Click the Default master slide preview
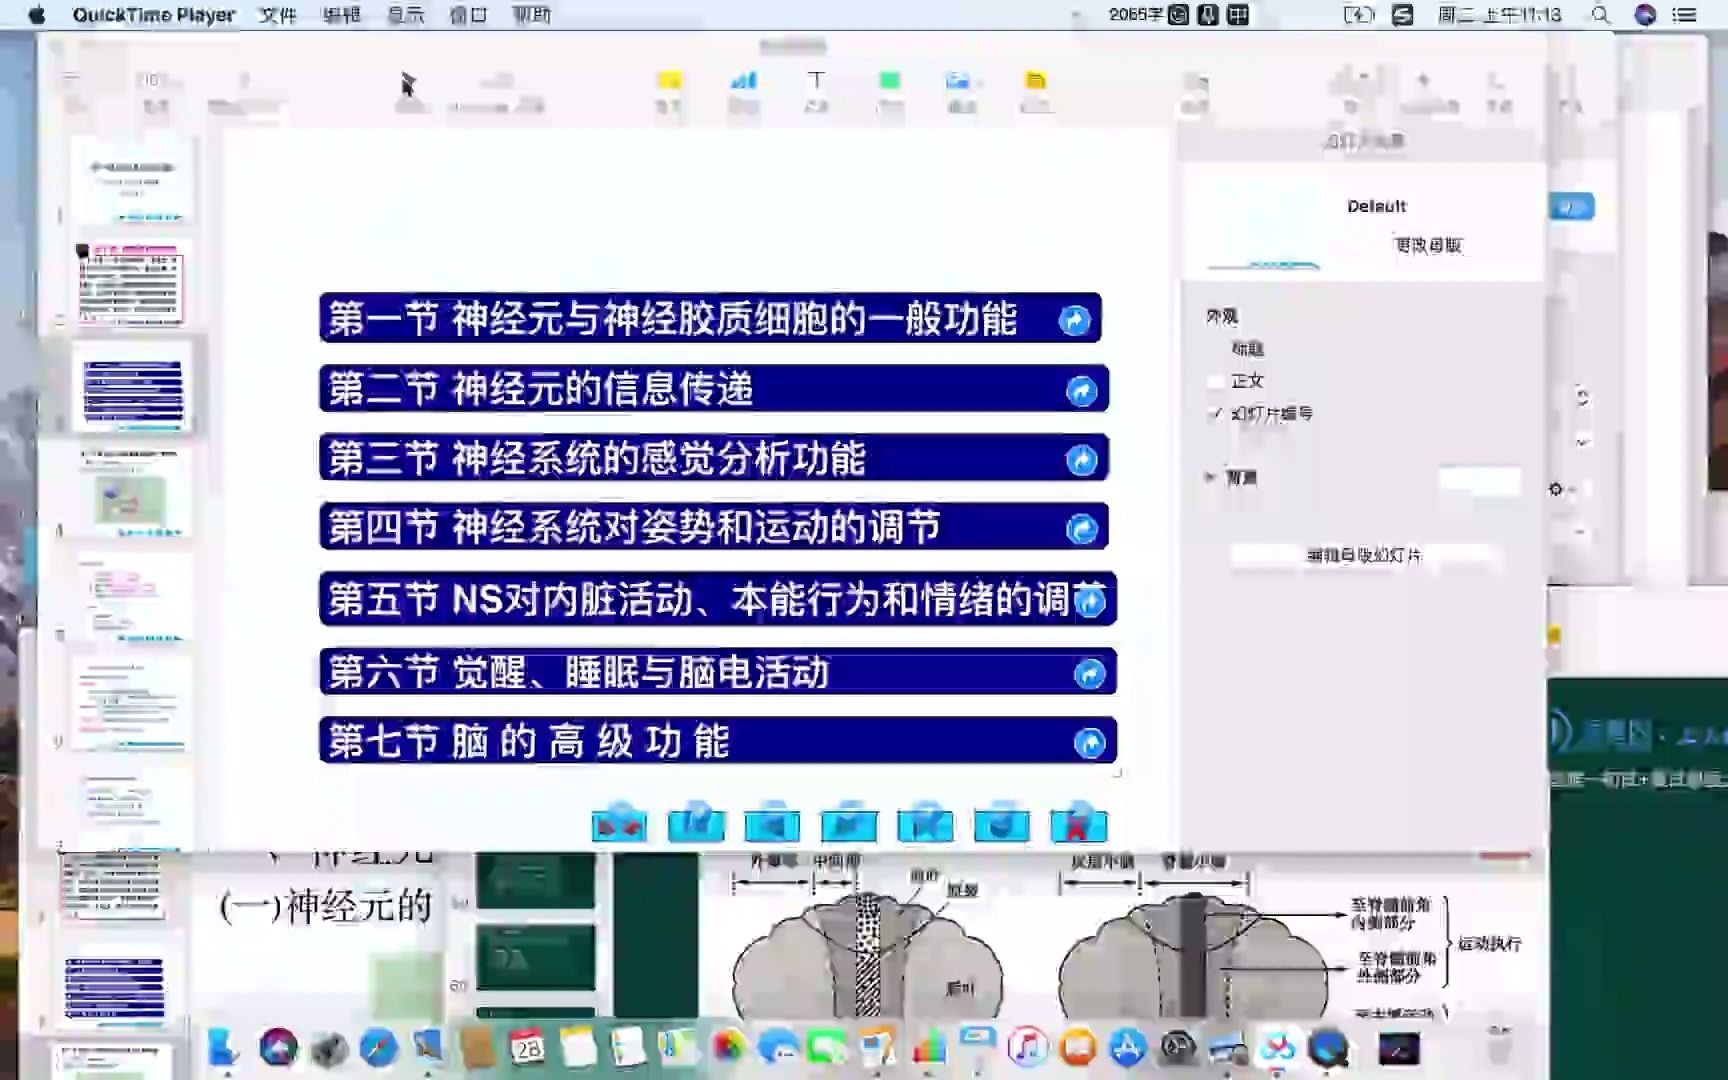Image resolution: width=1728 pixels, height=1080 pixels. [1264, 225]
